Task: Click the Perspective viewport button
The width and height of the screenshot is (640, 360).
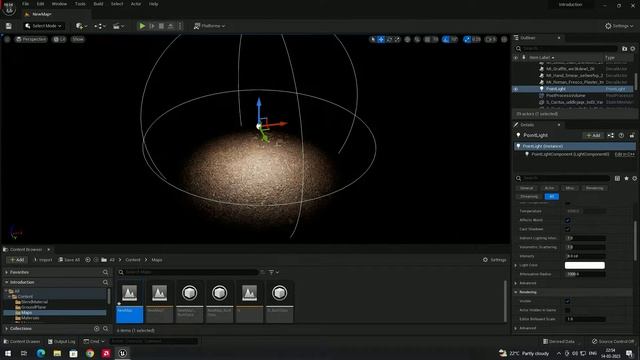Action: (x=31, y=39)
